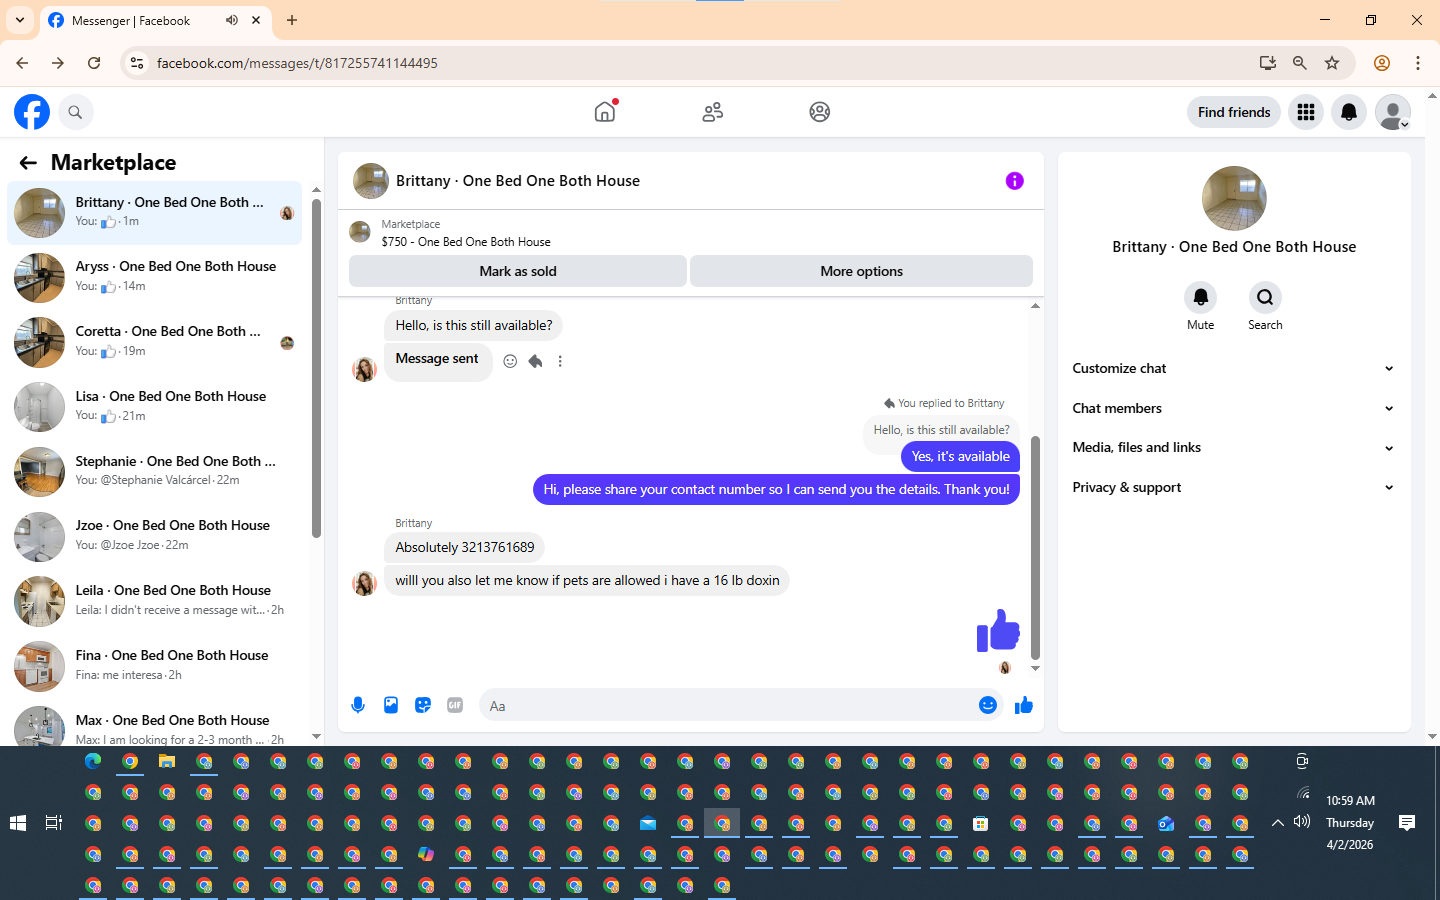Open the Friends icon in the top navigation
Viewport: 1440px width, 900px height.
[x=713, y=112]
